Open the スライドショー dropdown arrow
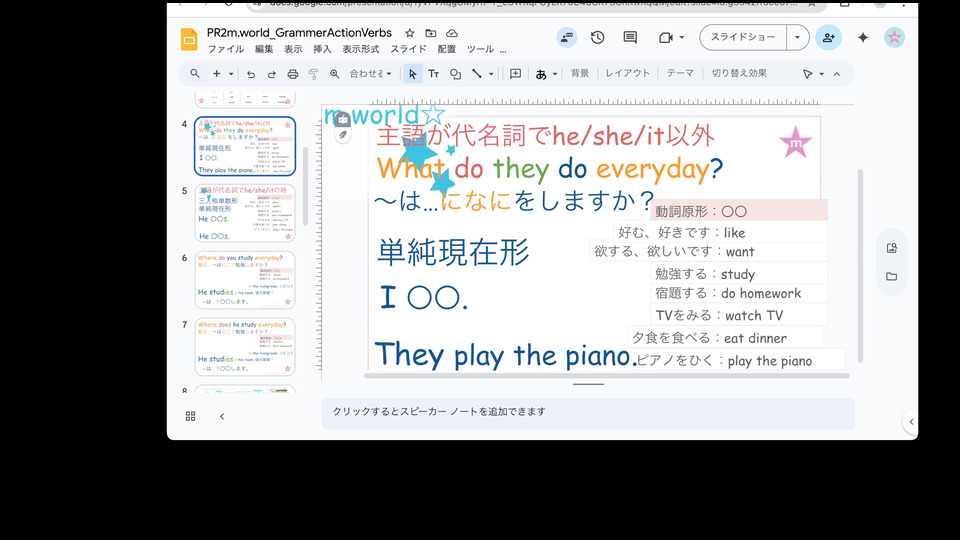 (797, 38)
